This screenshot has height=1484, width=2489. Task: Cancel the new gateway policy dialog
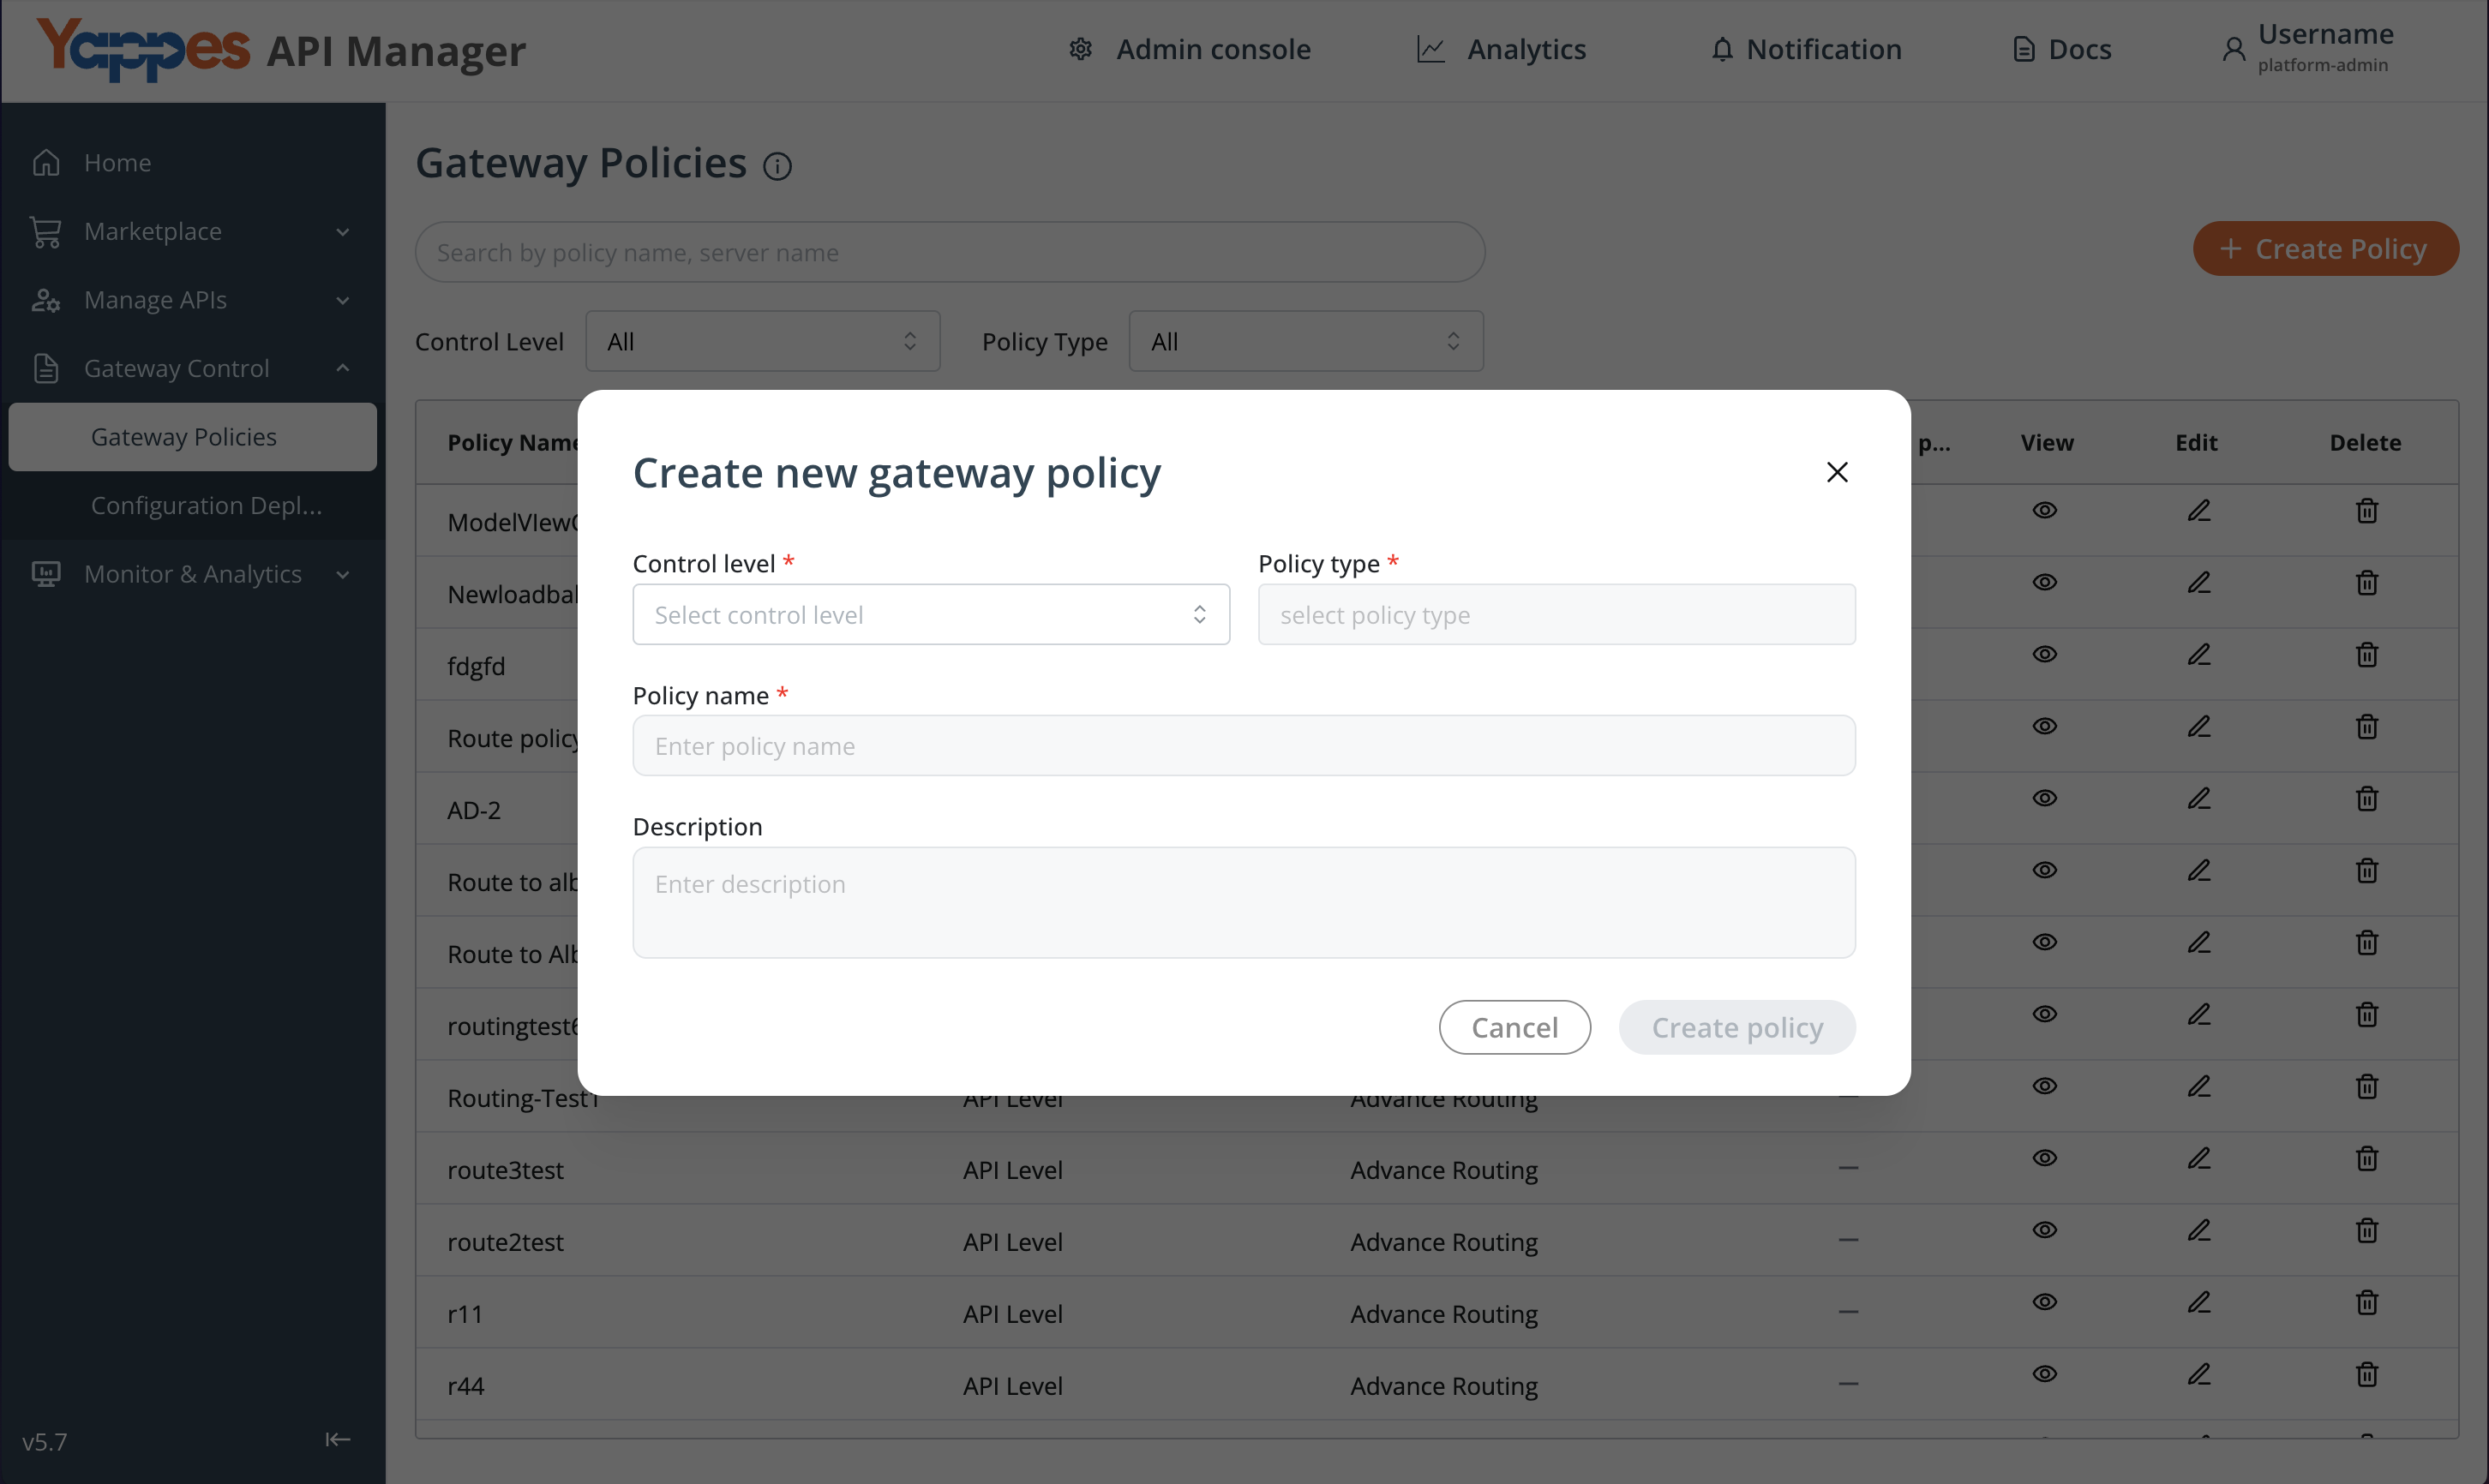click(x=1514, y=1027)
